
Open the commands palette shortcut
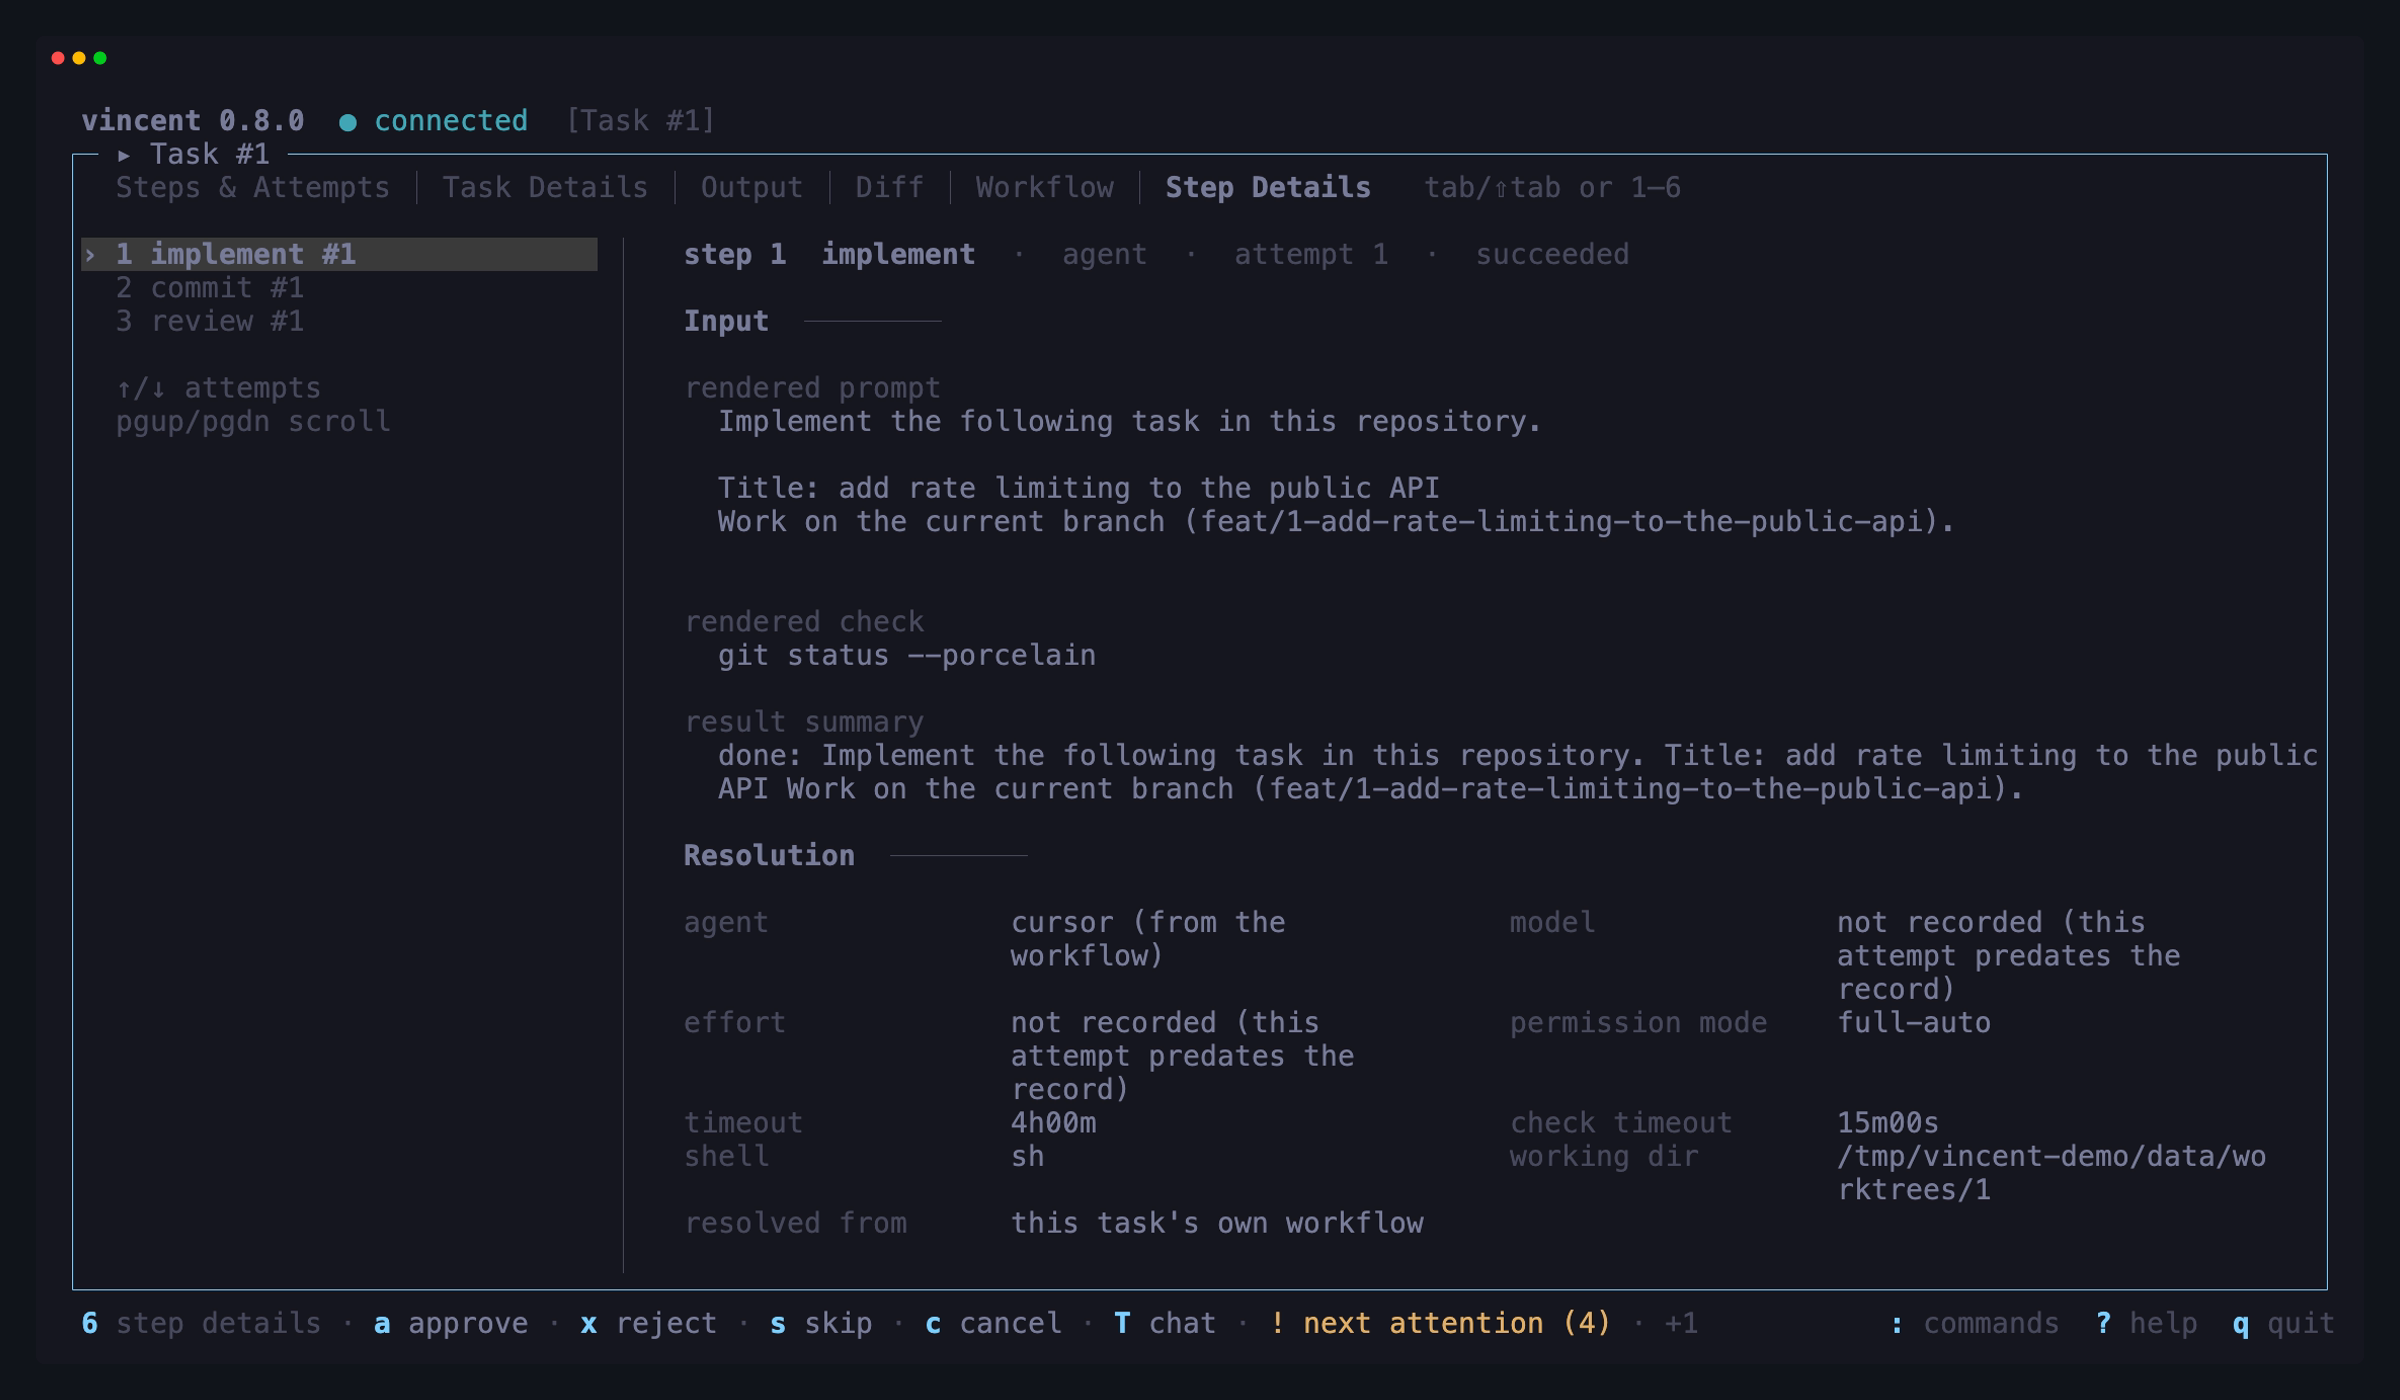tap(1974, 1323)
